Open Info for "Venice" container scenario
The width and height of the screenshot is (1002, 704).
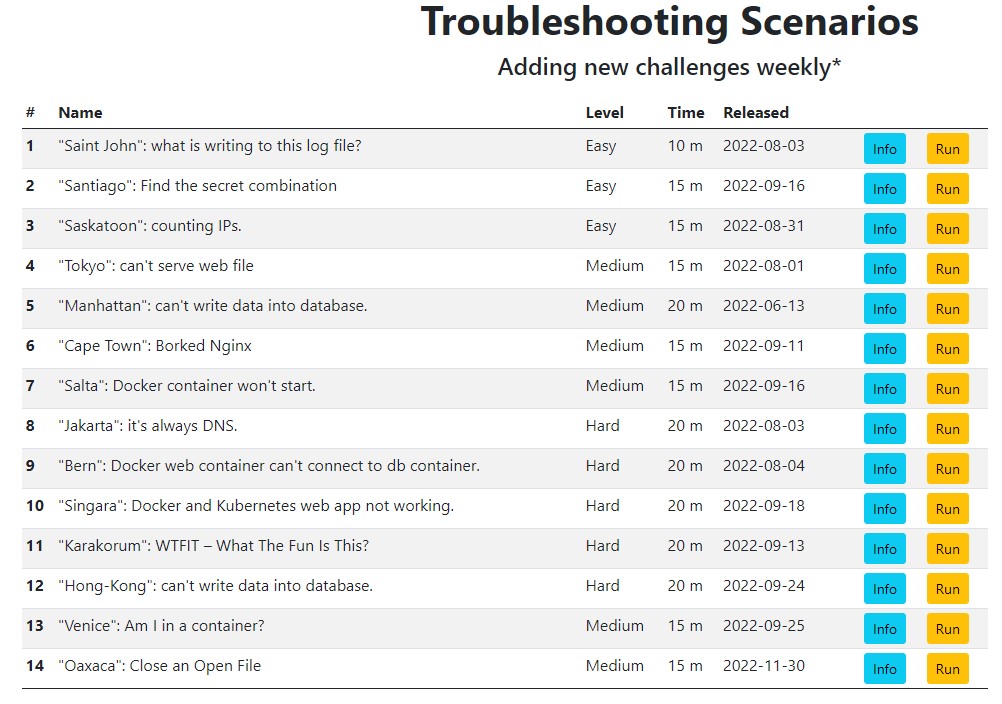click(884, 629)
